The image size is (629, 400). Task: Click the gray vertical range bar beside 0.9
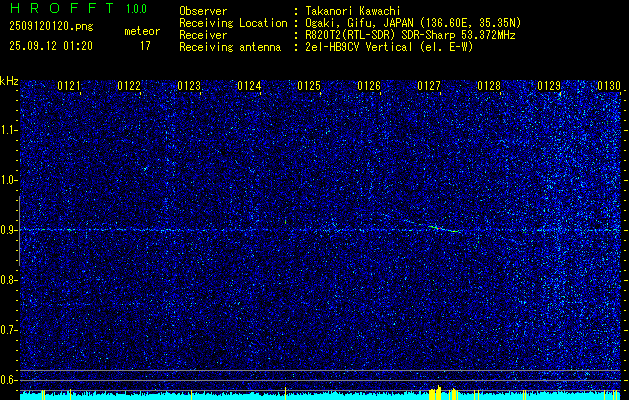(x=19, y=231)
